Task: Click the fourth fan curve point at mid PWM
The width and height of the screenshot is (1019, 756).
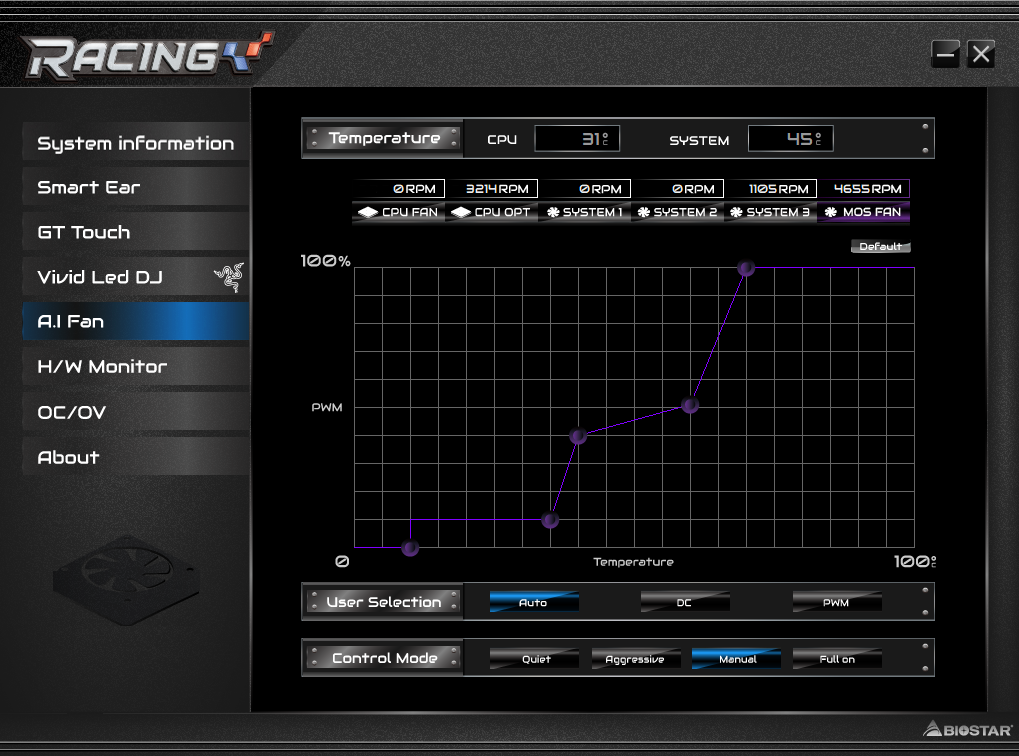Action: pos(690,405)
